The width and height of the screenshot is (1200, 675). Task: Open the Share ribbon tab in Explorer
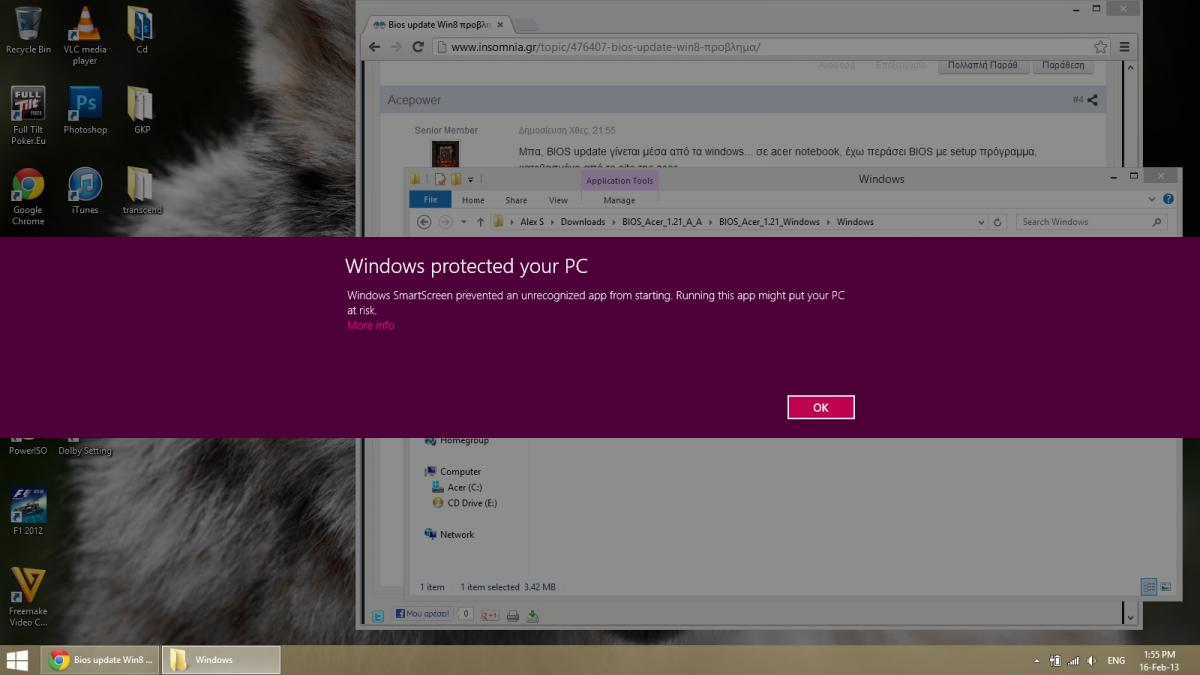point(516,200)
